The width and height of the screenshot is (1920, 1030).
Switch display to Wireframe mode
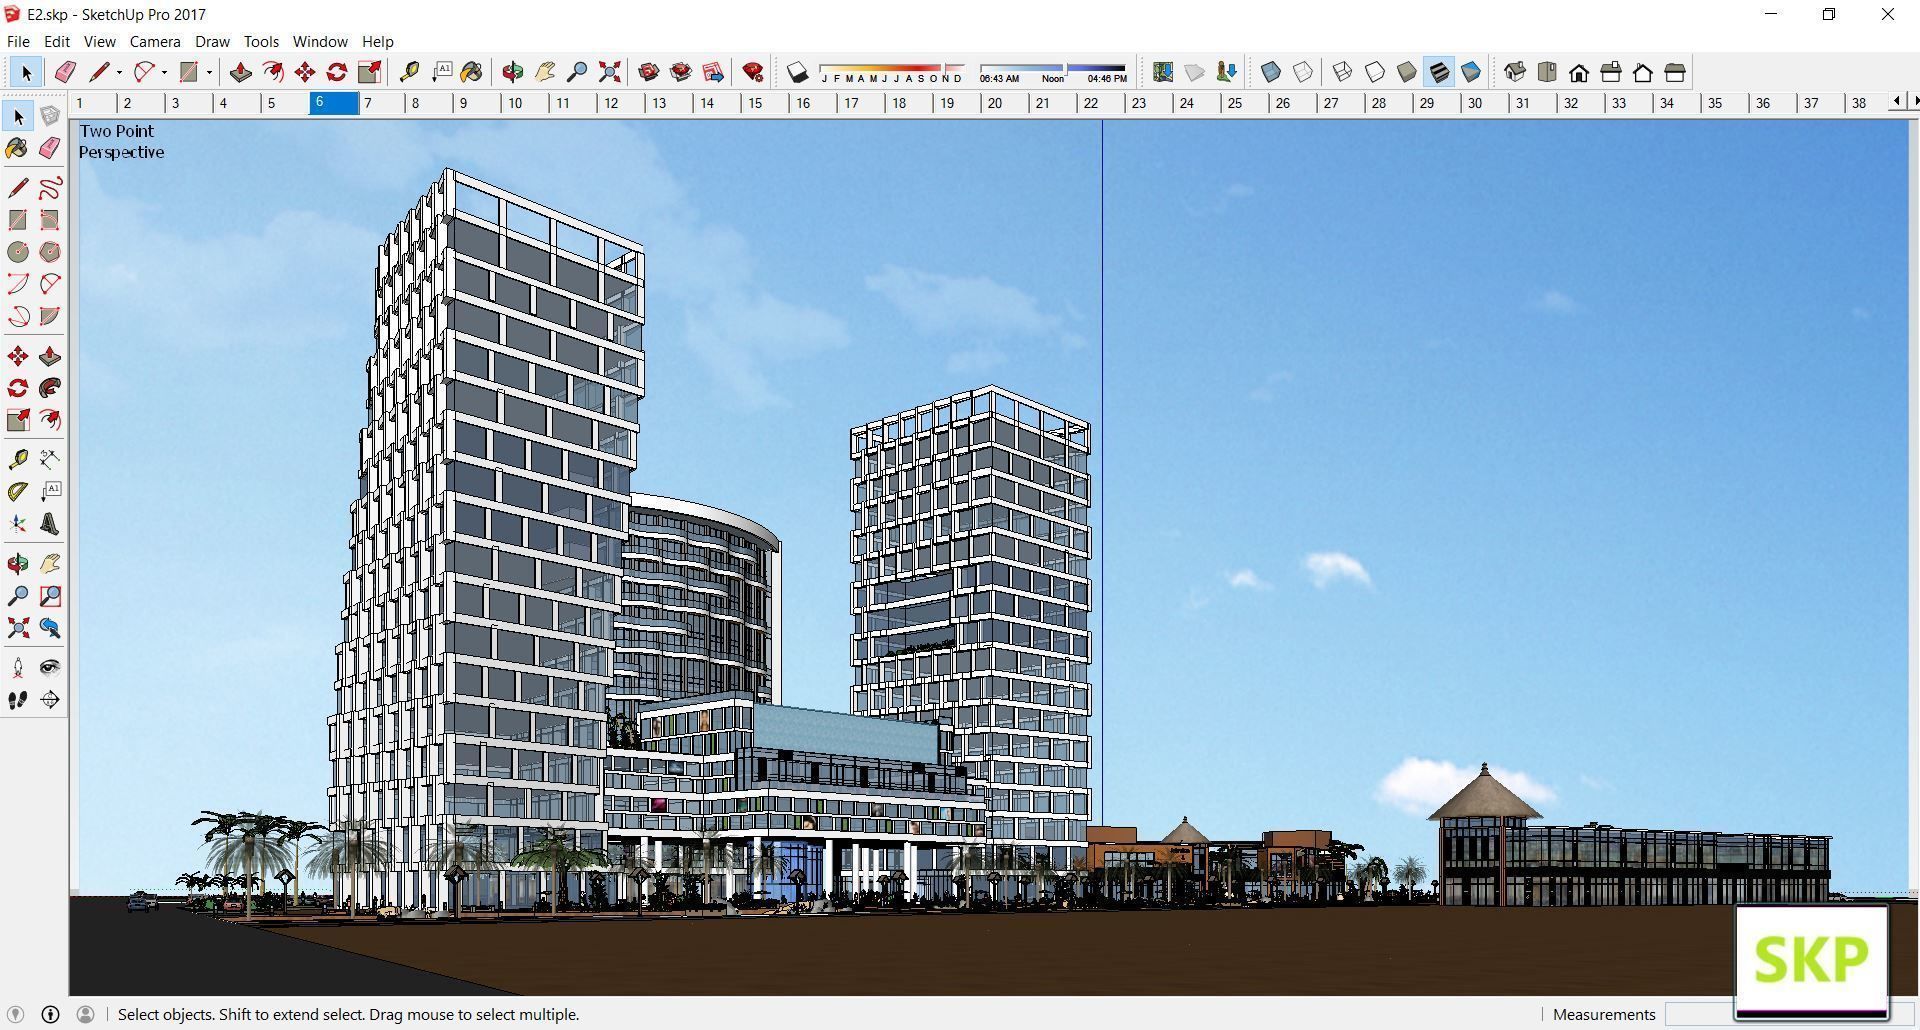coord(1342,71)
